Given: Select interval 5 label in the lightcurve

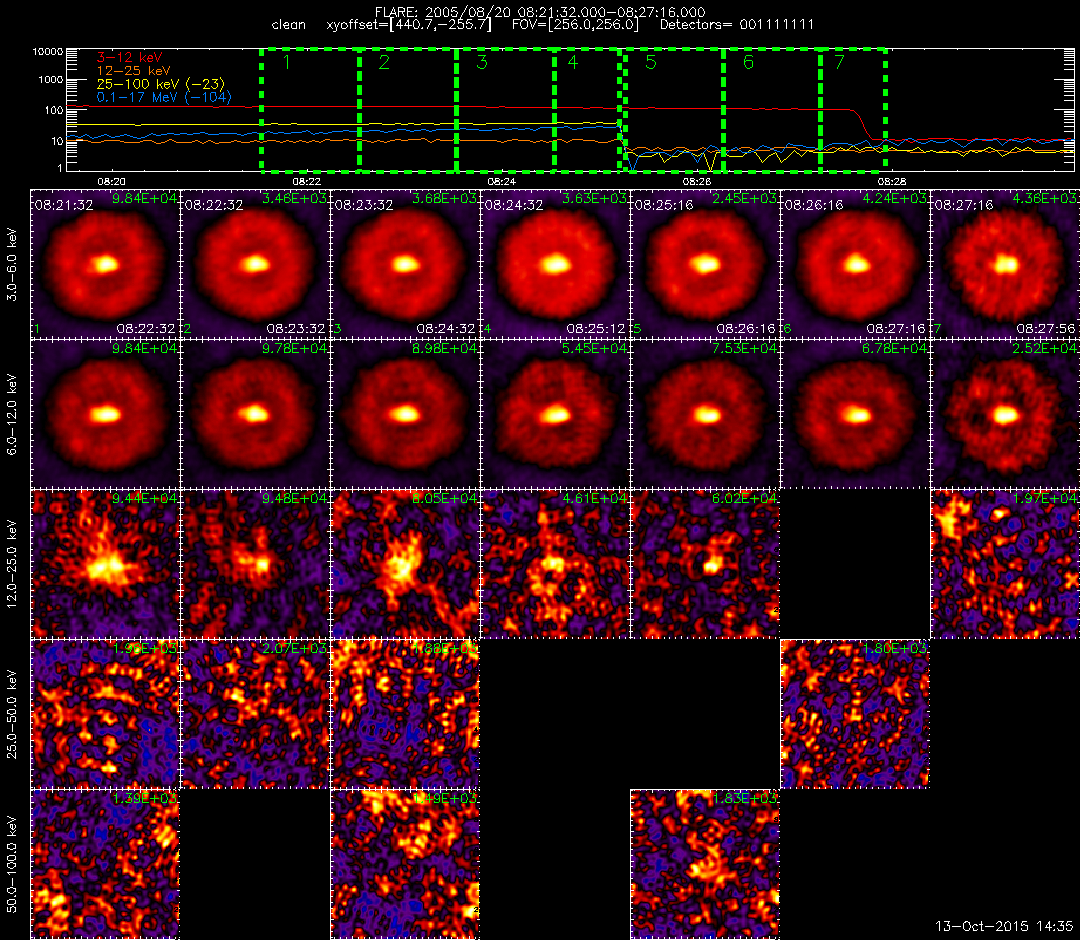Looking at the screenshot, I should click(651, 63).
